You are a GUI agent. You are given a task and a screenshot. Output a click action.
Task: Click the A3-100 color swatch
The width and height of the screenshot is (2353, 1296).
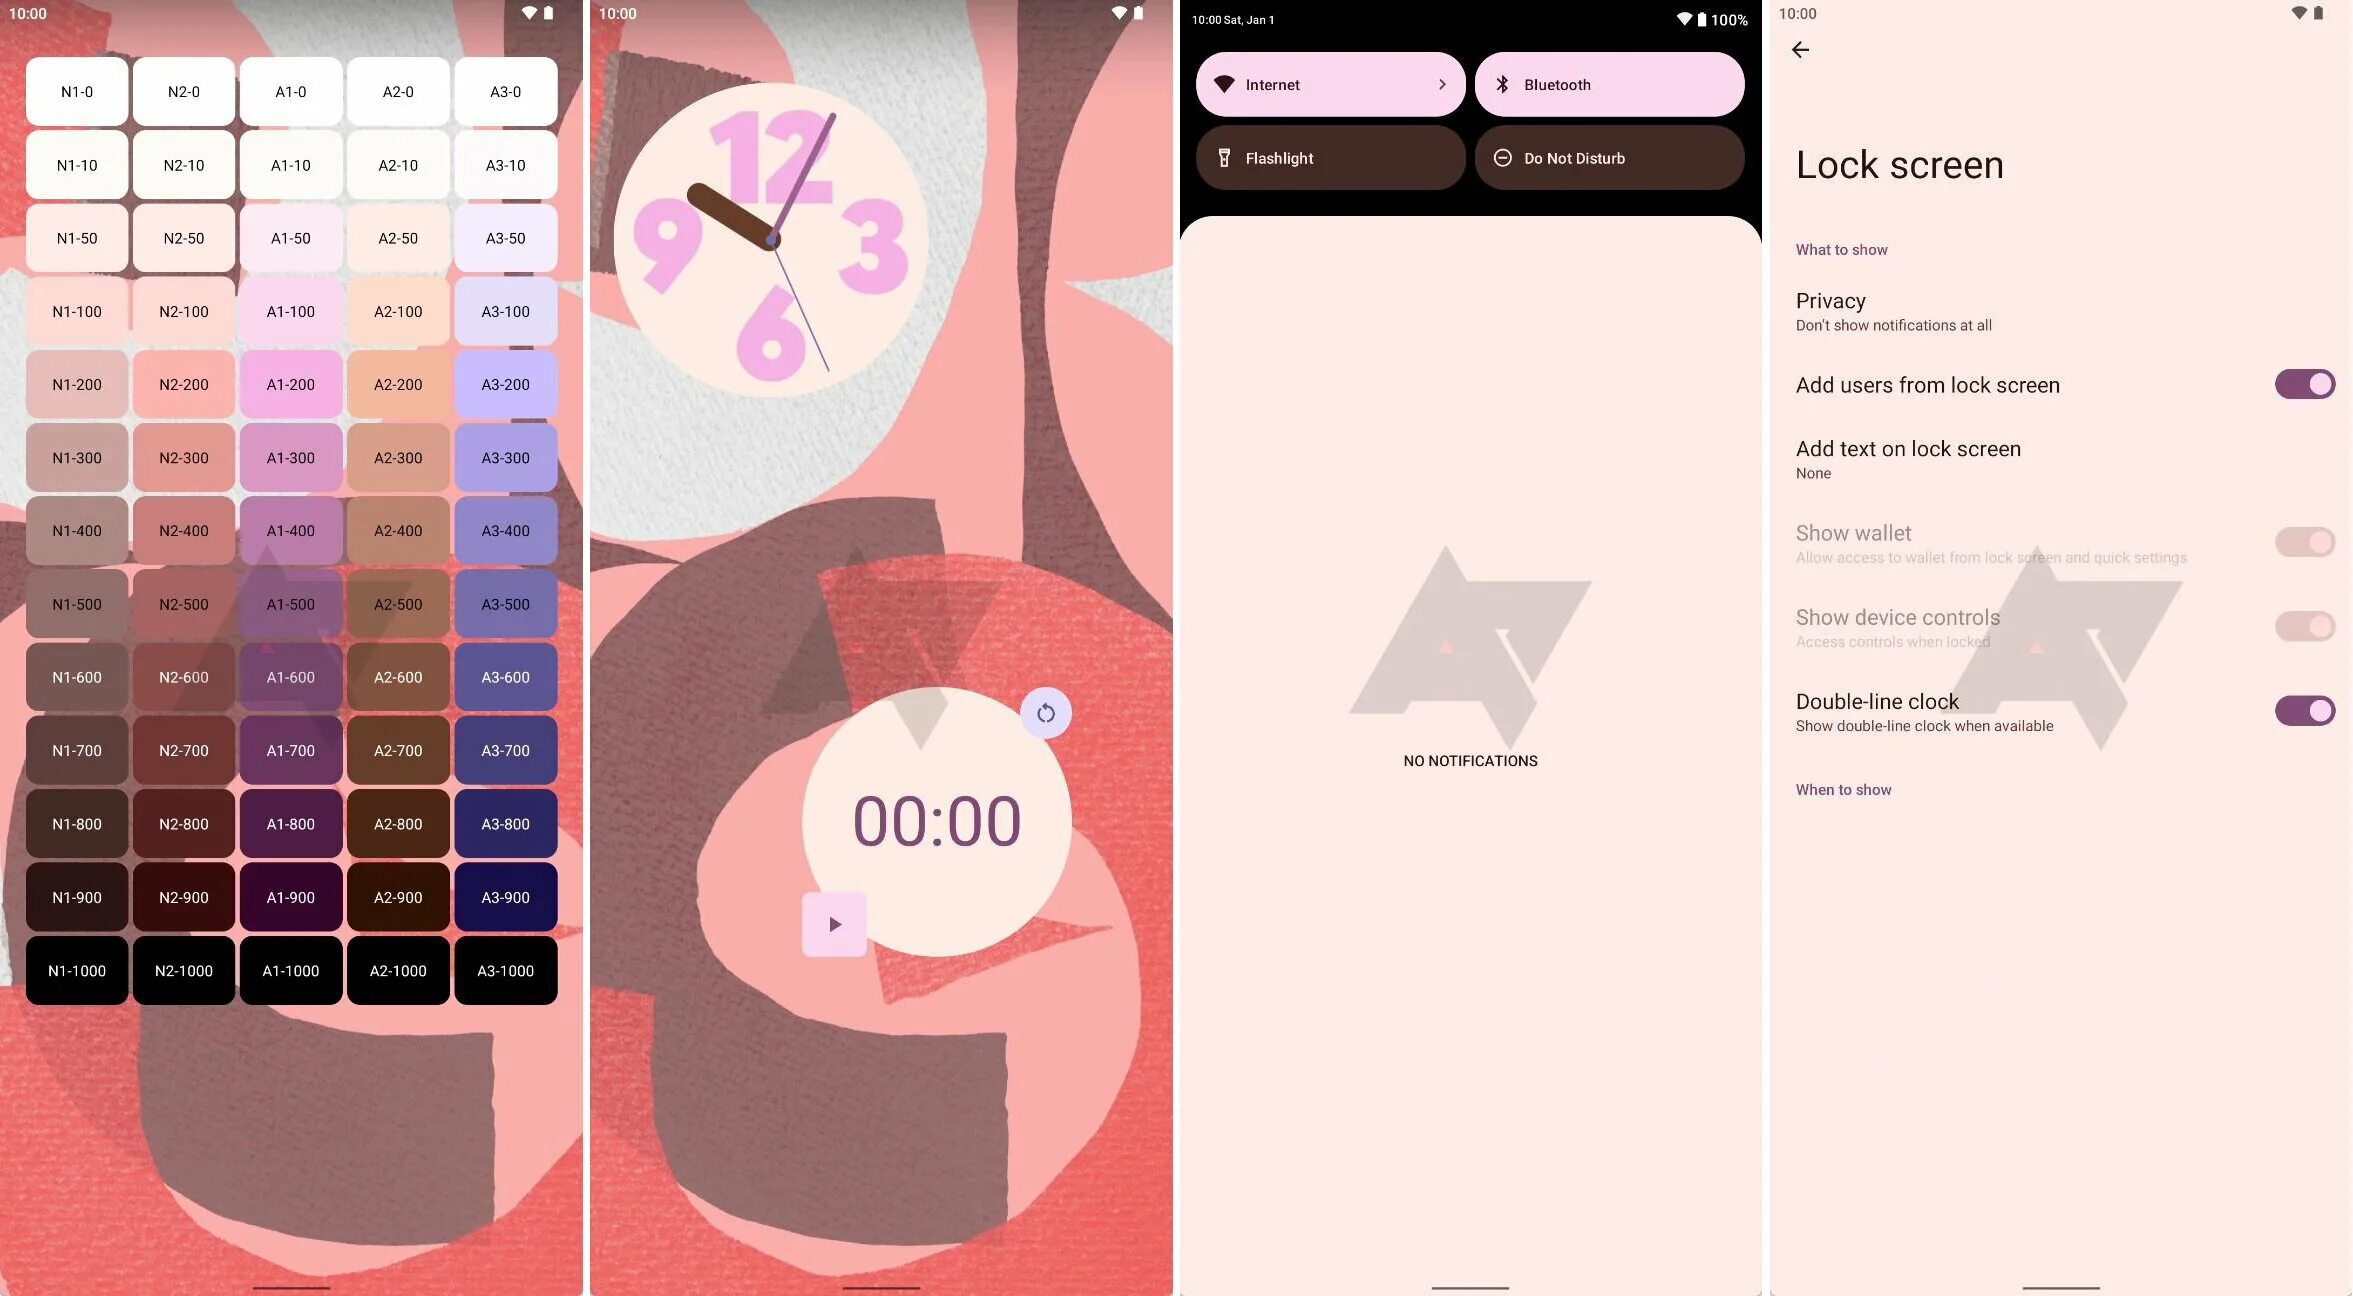[506, 311]
